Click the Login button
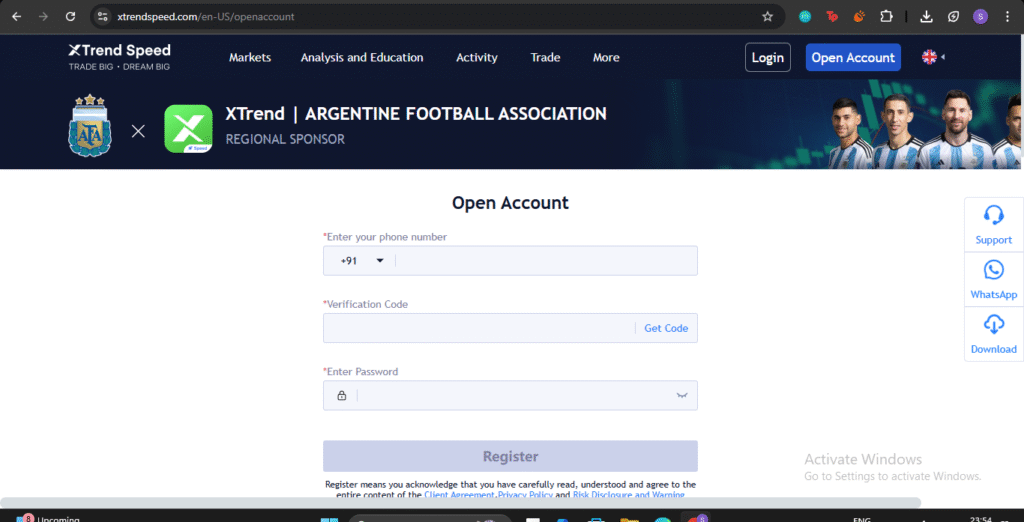Screen dimensions: 1024x522 767,57
